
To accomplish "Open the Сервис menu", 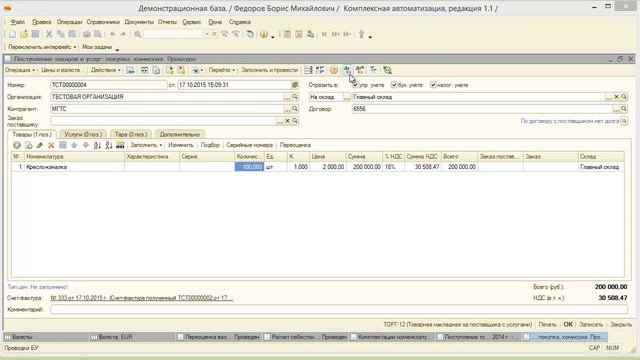I will [x=191, y=22].
